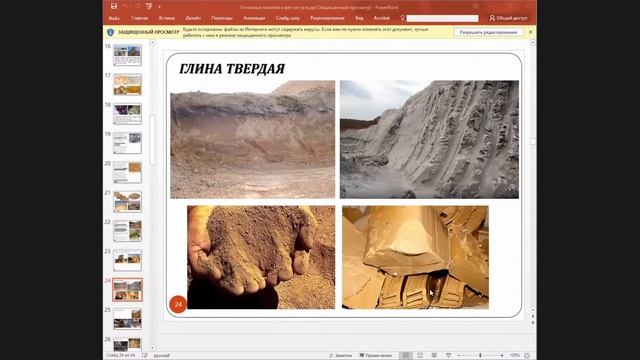640x360 pixels.
Task: Select slide 23 thumbnail
Action: tap(127, 260)
